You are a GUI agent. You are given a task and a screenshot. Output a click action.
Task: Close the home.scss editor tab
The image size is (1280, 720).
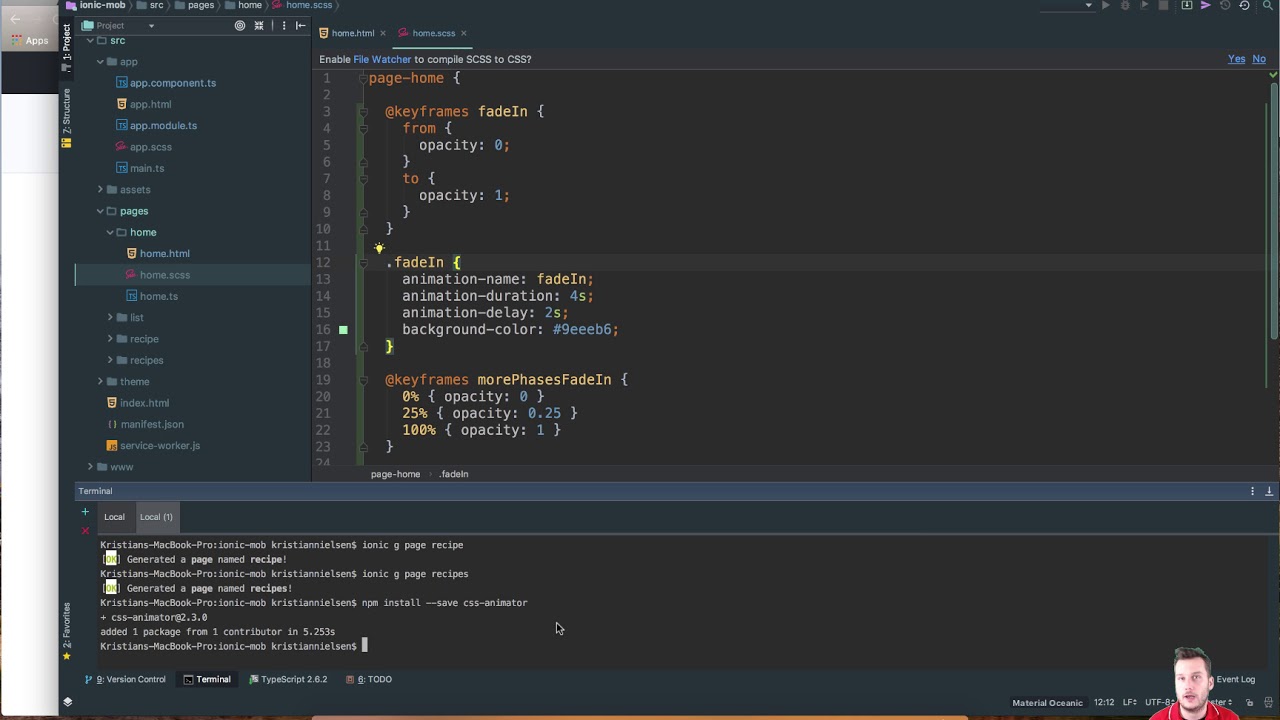coord(465,33)
